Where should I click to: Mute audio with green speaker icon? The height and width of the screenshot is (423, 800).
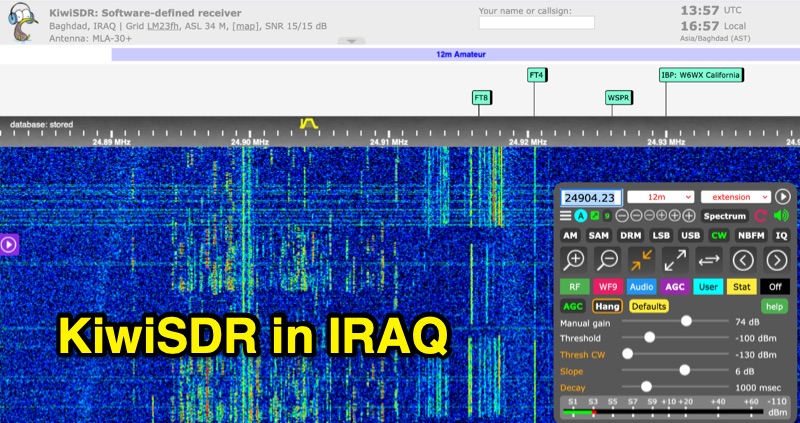coord(781,216)
